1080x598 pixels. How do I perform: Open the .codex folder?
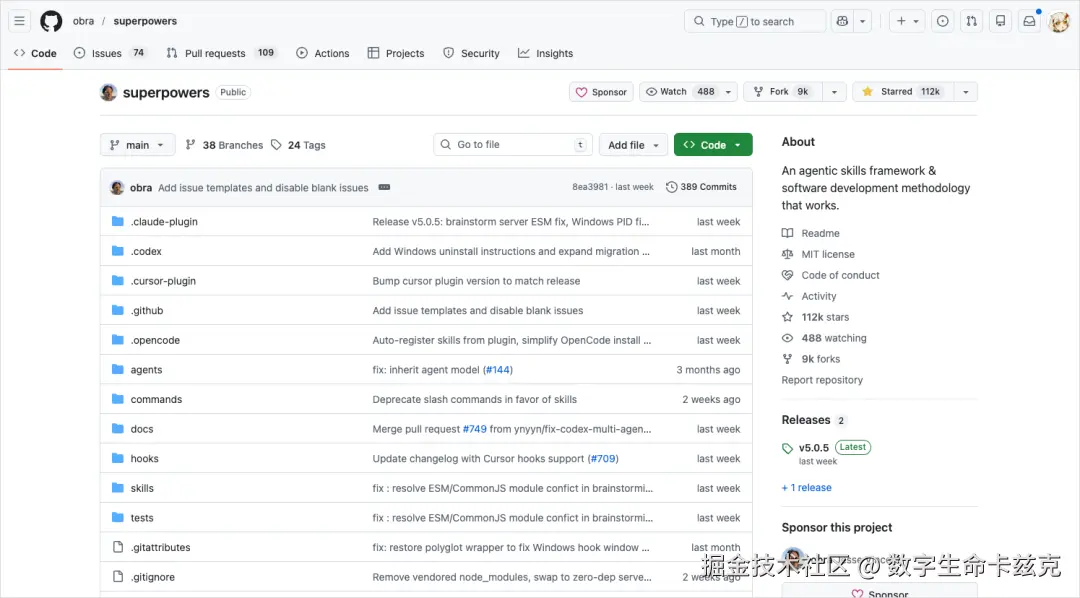(x=146, y=251)
